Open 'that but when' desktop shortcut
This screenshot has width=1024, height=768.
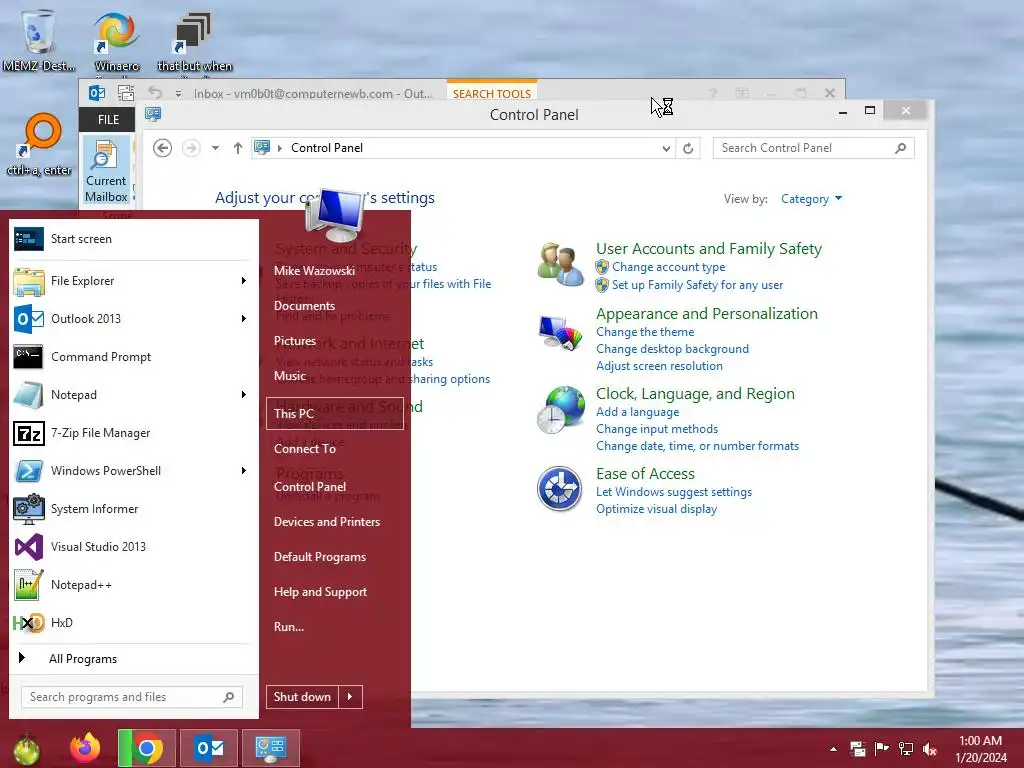[194, 42]
